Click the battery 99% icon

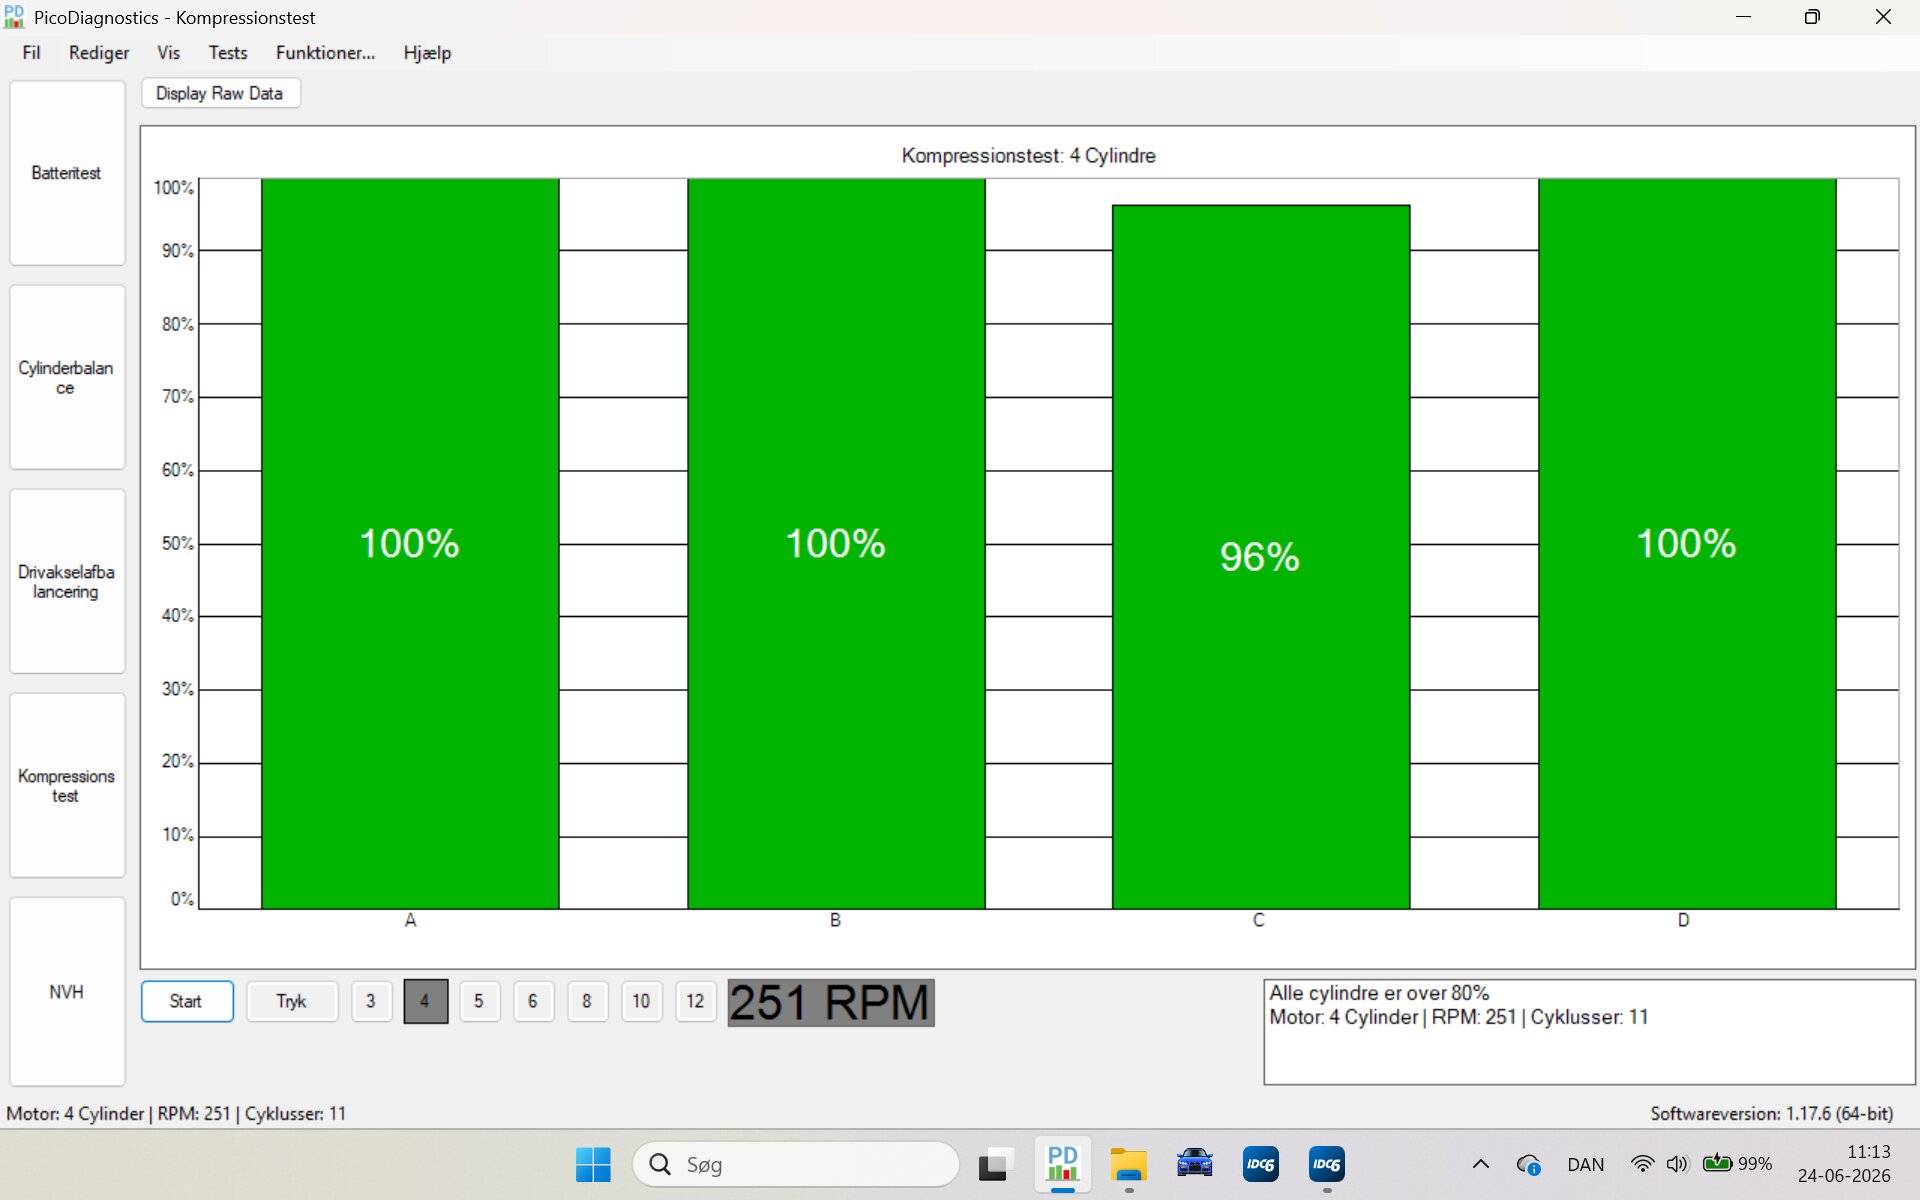coord(1738,1164)
